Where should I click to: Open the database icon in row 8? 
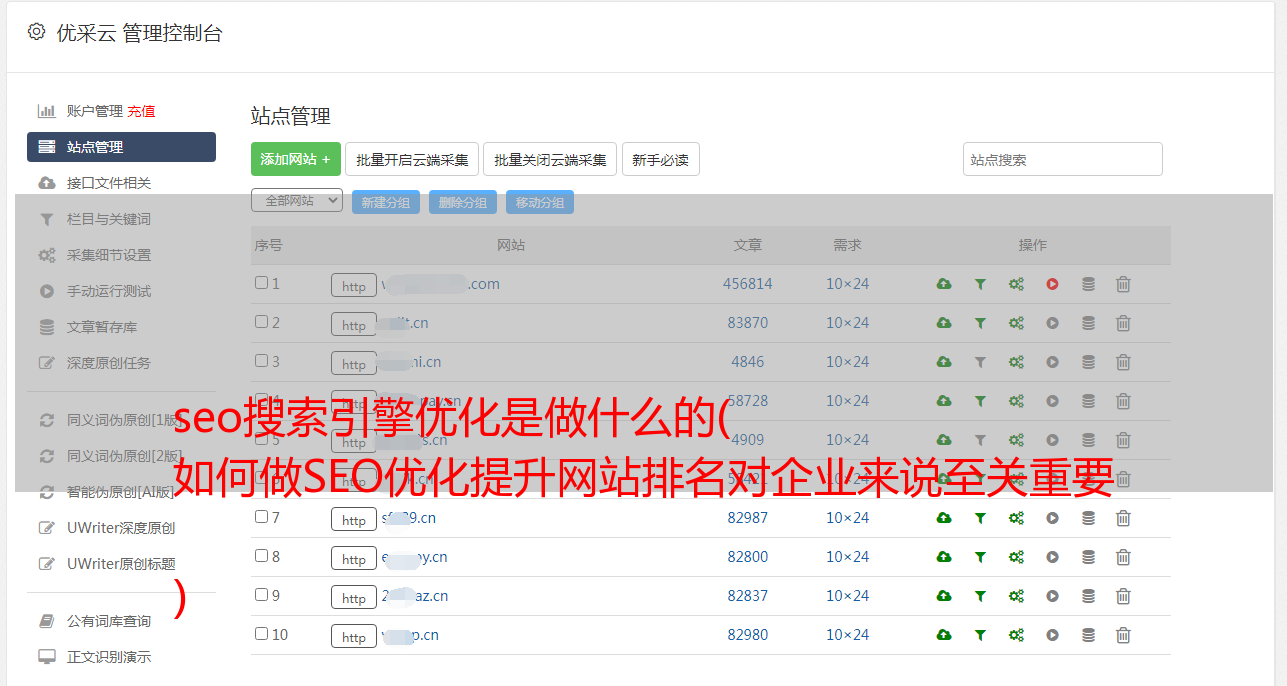point(1088,557)
